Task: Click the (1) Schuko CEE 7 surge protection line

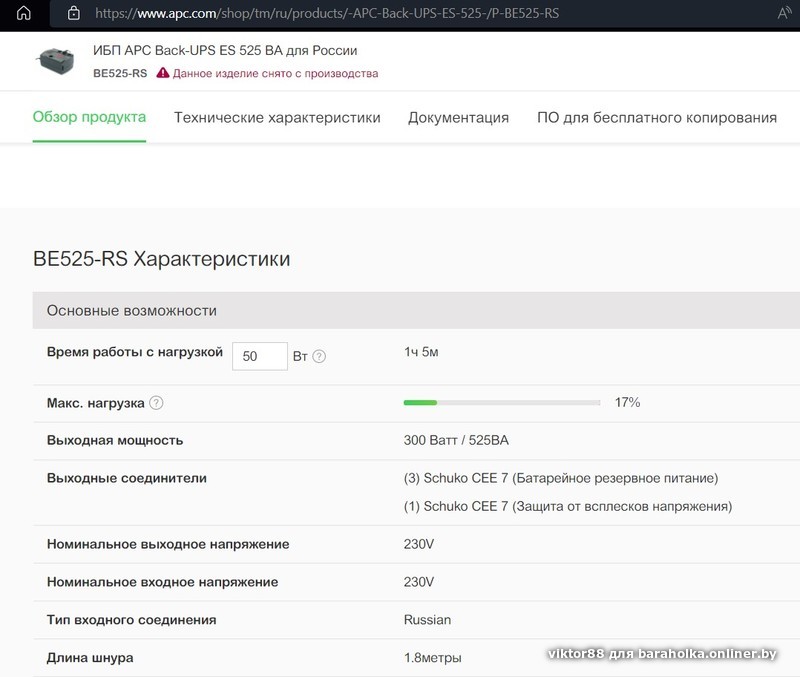Action: coord(568,506)
